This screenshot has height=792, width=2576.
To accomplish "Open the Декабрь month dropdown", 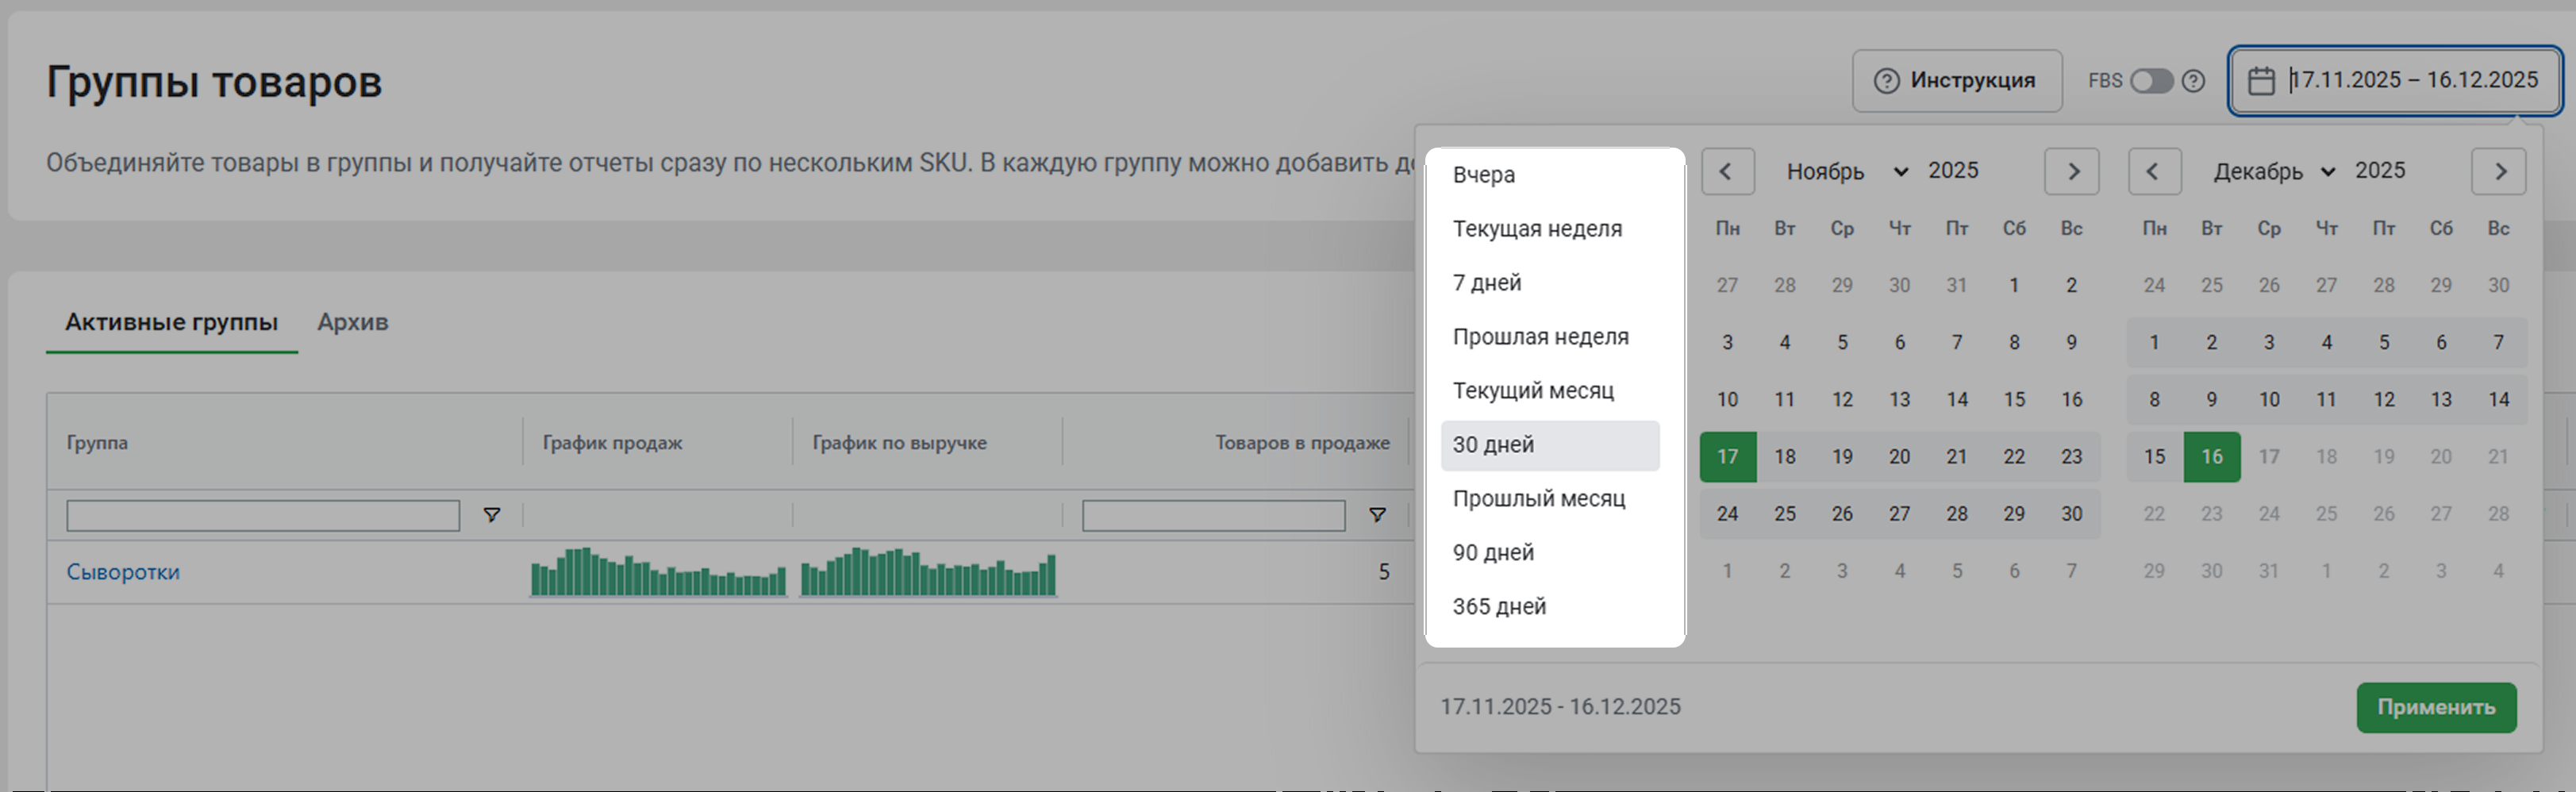I will pyautogui.click(x=2273, y=171).
